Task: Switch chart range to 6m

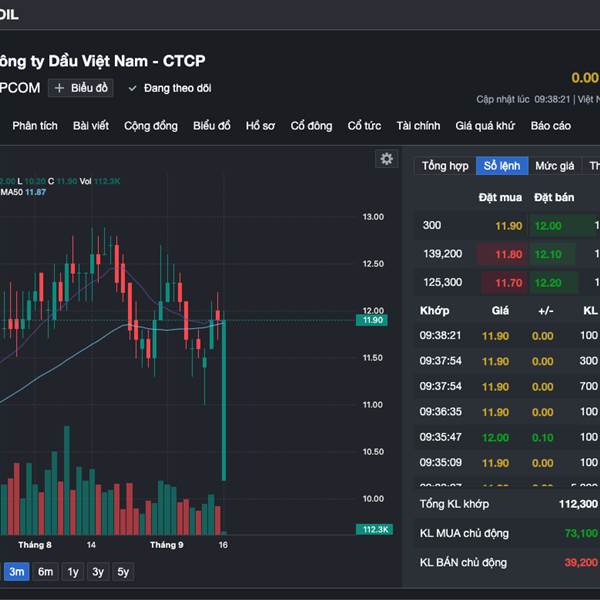Action: (x=46, y=572)
